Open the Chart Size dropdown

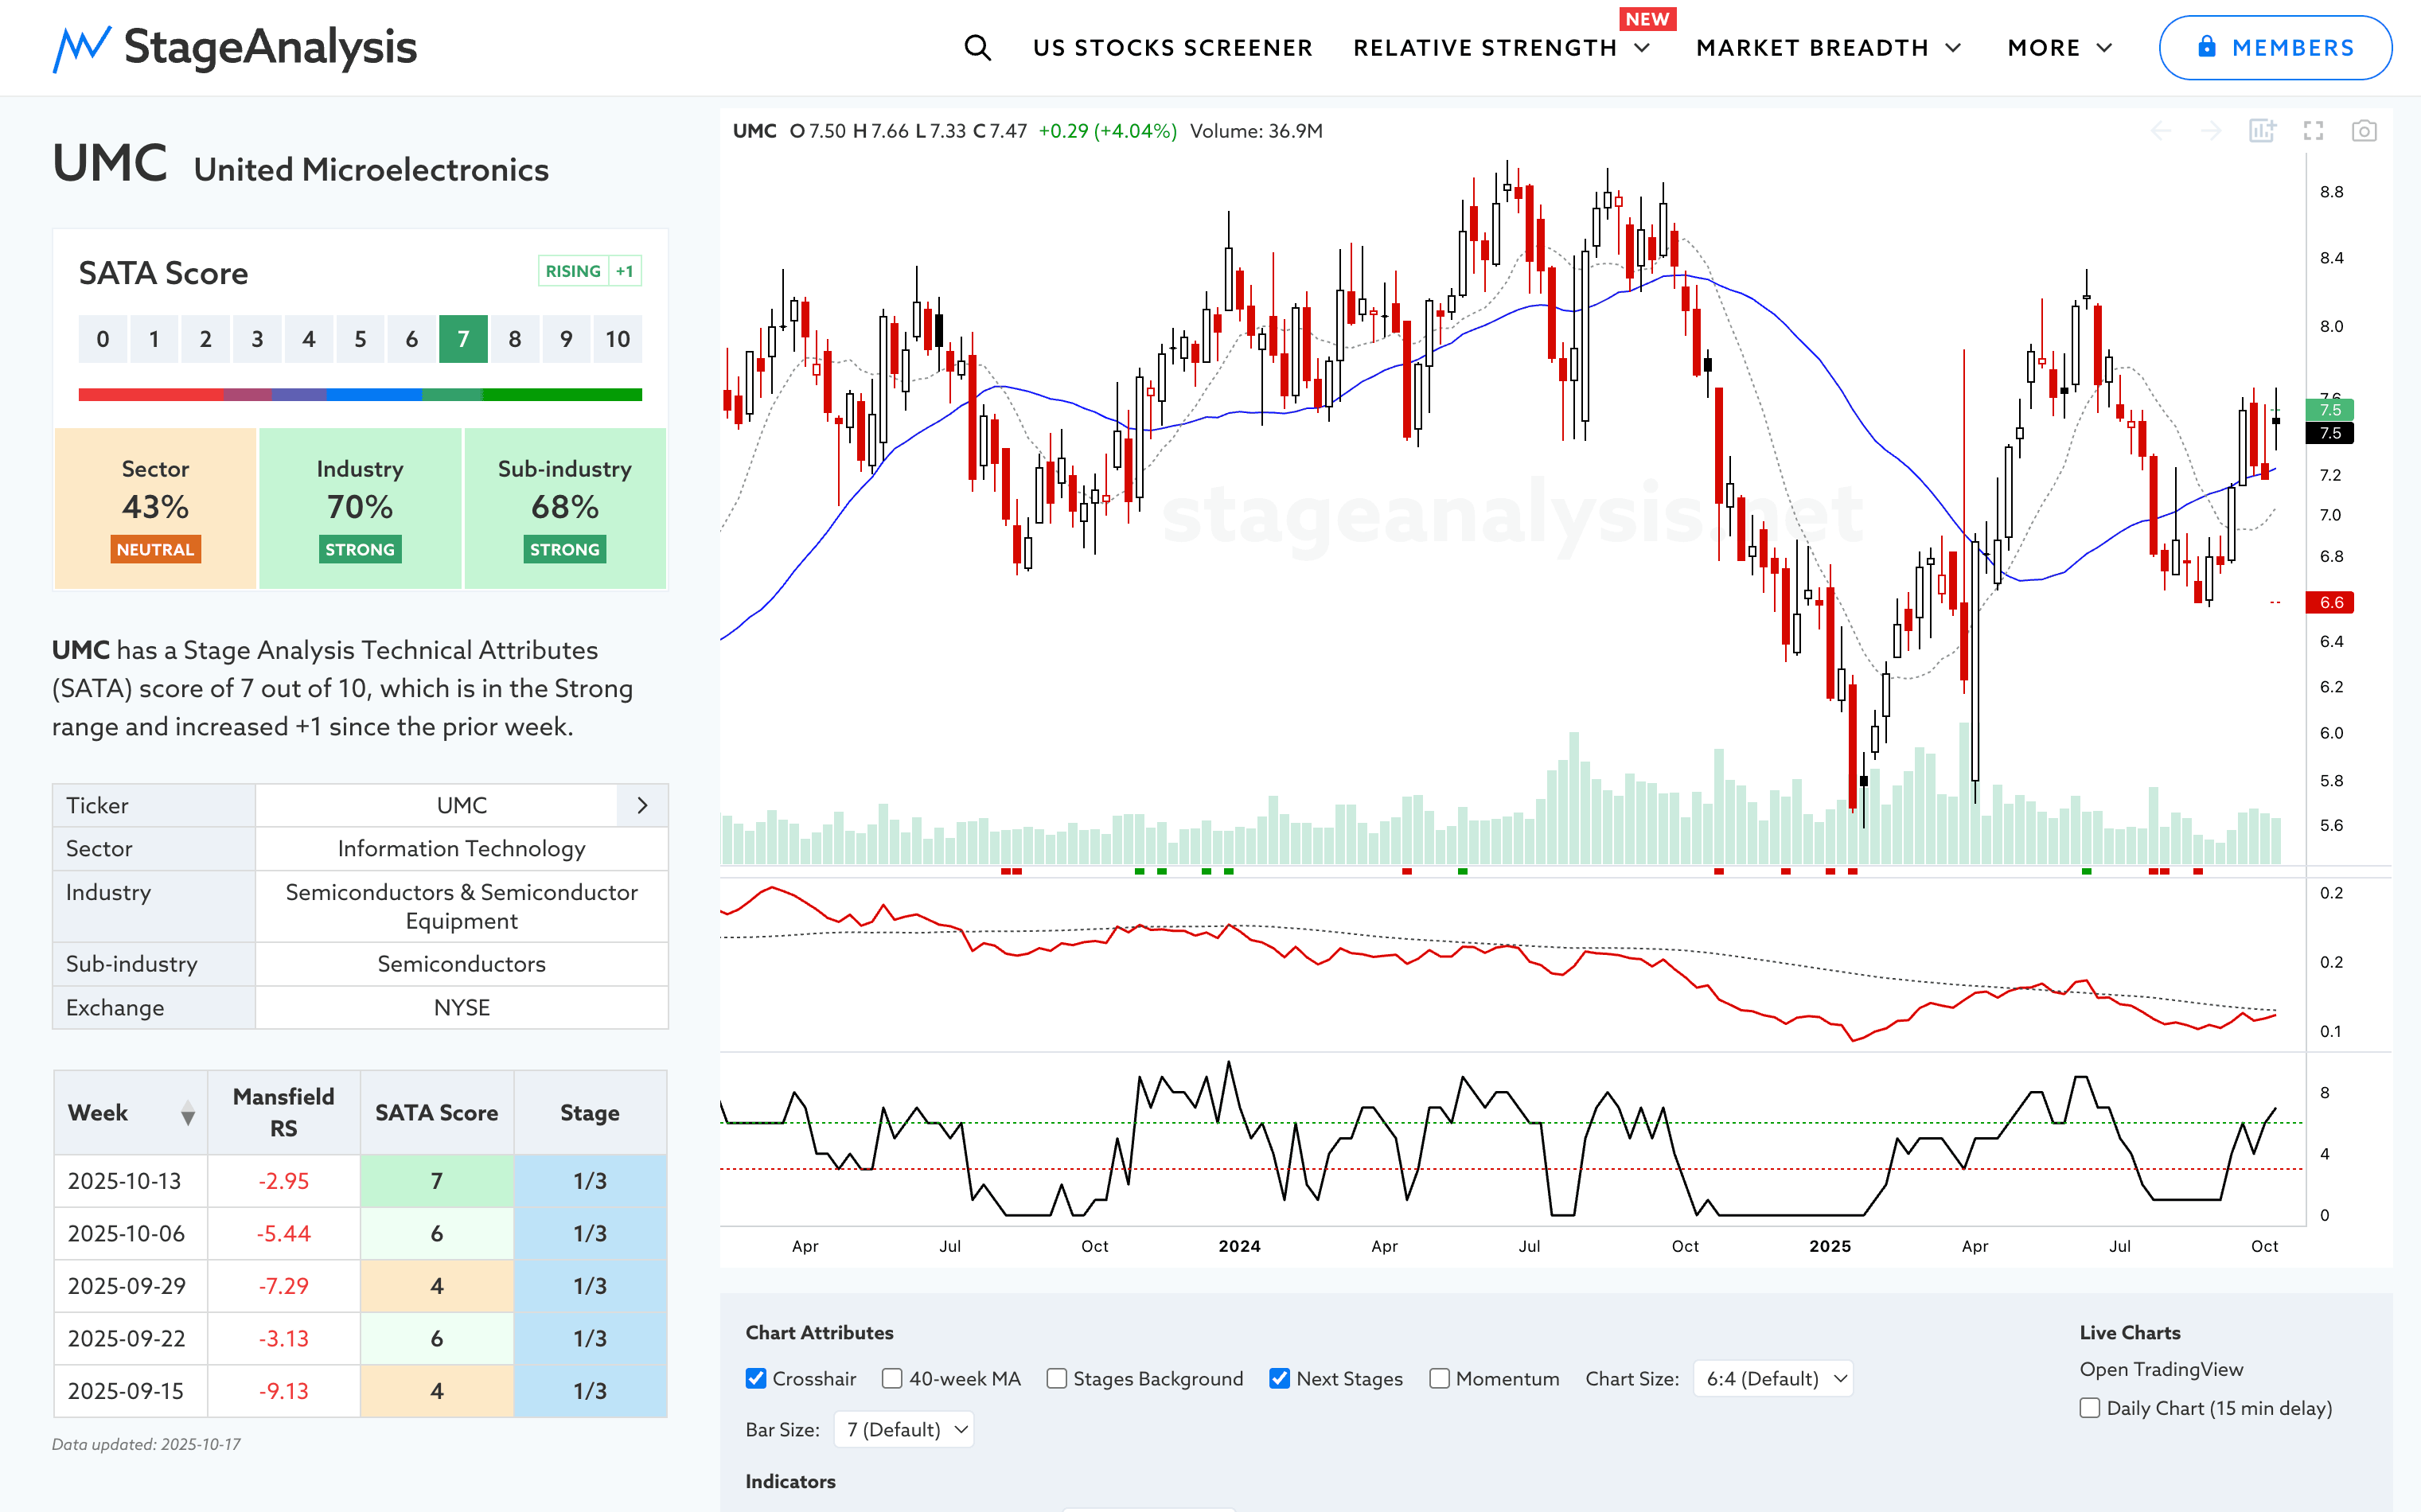pyautogui.click(x=1773, y=1379)
